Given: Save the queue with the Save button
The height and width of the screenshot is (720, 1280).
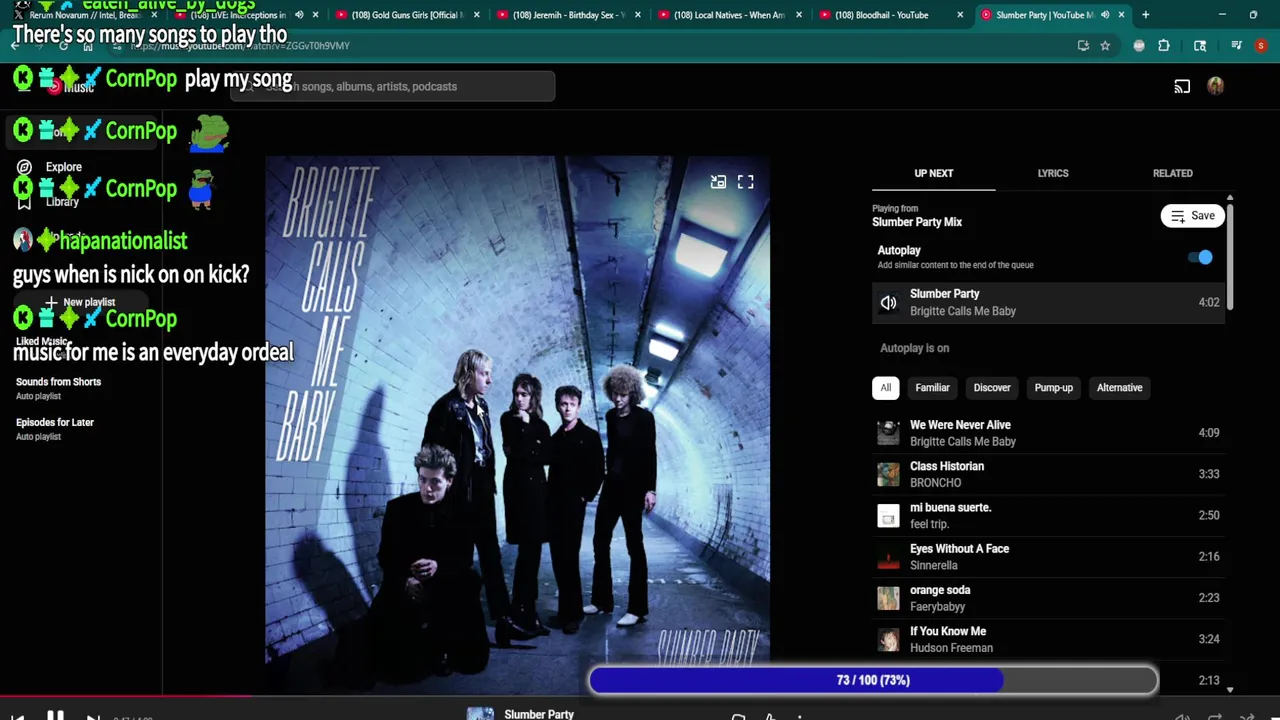Looking at the screenshot, I should pyautogui.click(x=1192, y=216).
